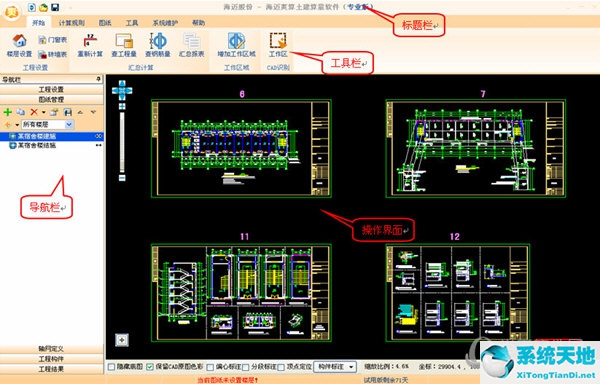Click the vertical zoom slider in canvas

122,142
